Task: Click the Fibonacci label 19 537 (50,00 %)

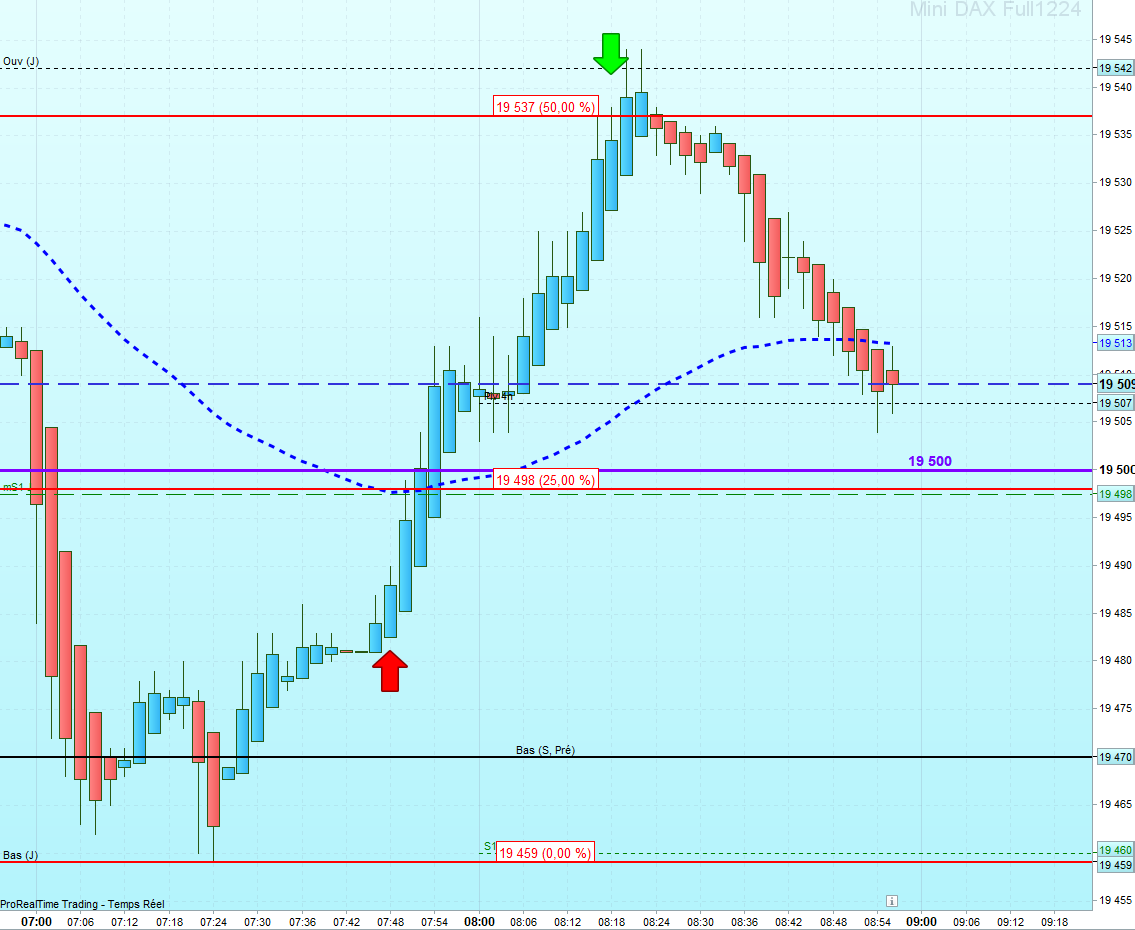Action: 546,107
